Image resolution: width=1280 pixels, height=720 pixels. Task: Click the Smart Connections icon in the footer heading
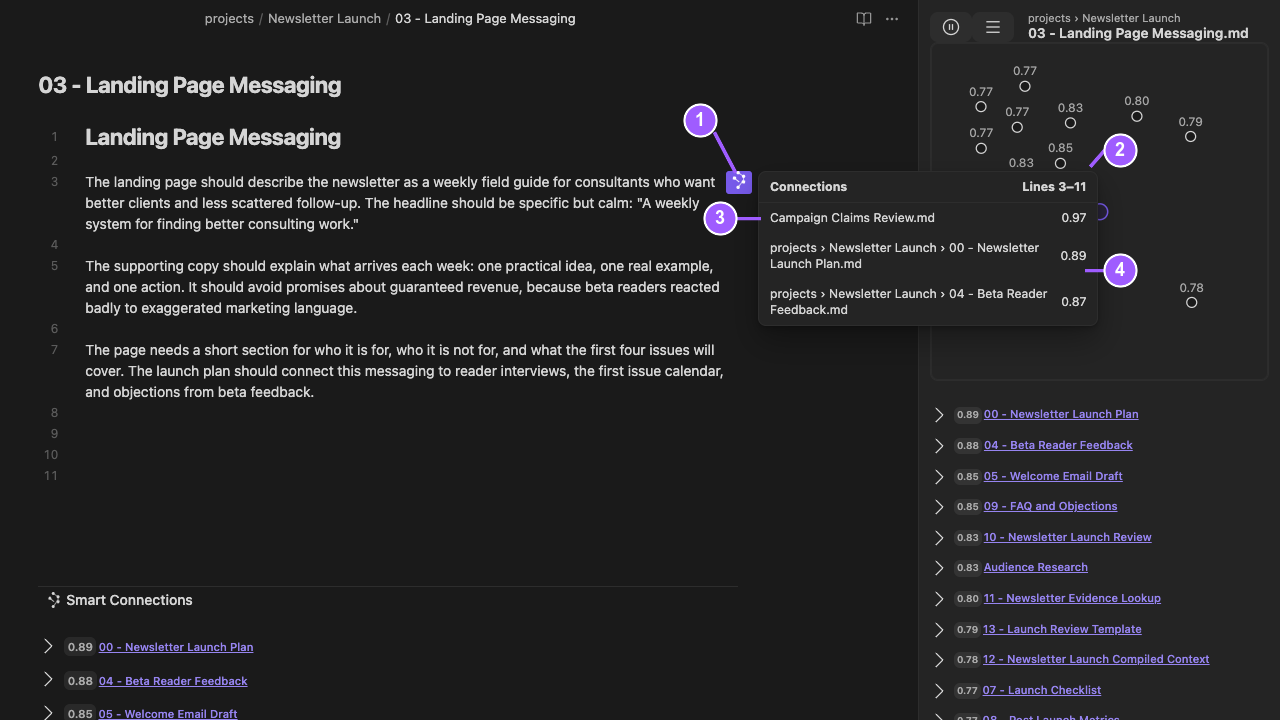[x=54, y=600]
